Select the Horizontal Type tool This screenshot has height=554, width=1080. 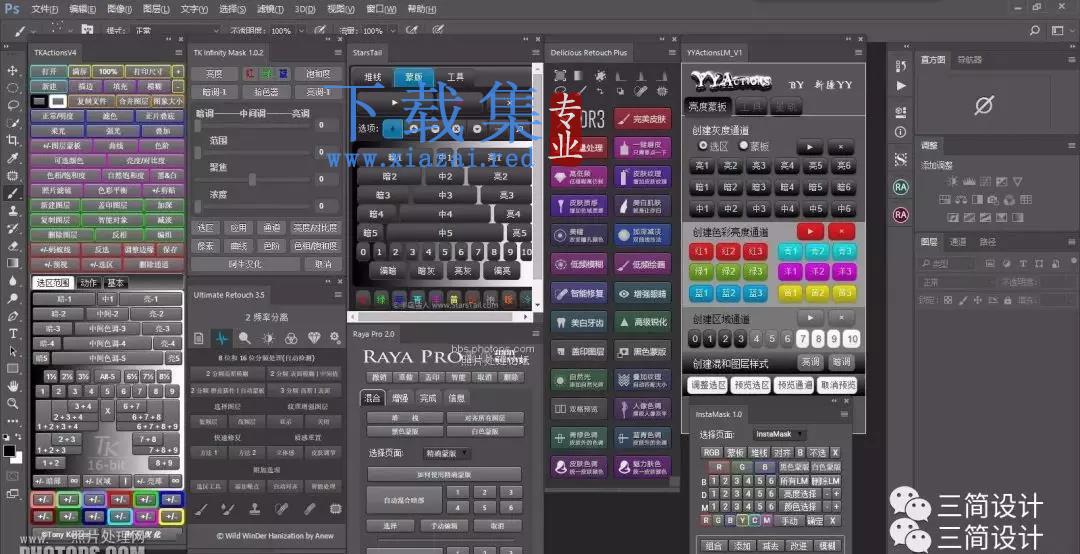(x=12, y=334)
